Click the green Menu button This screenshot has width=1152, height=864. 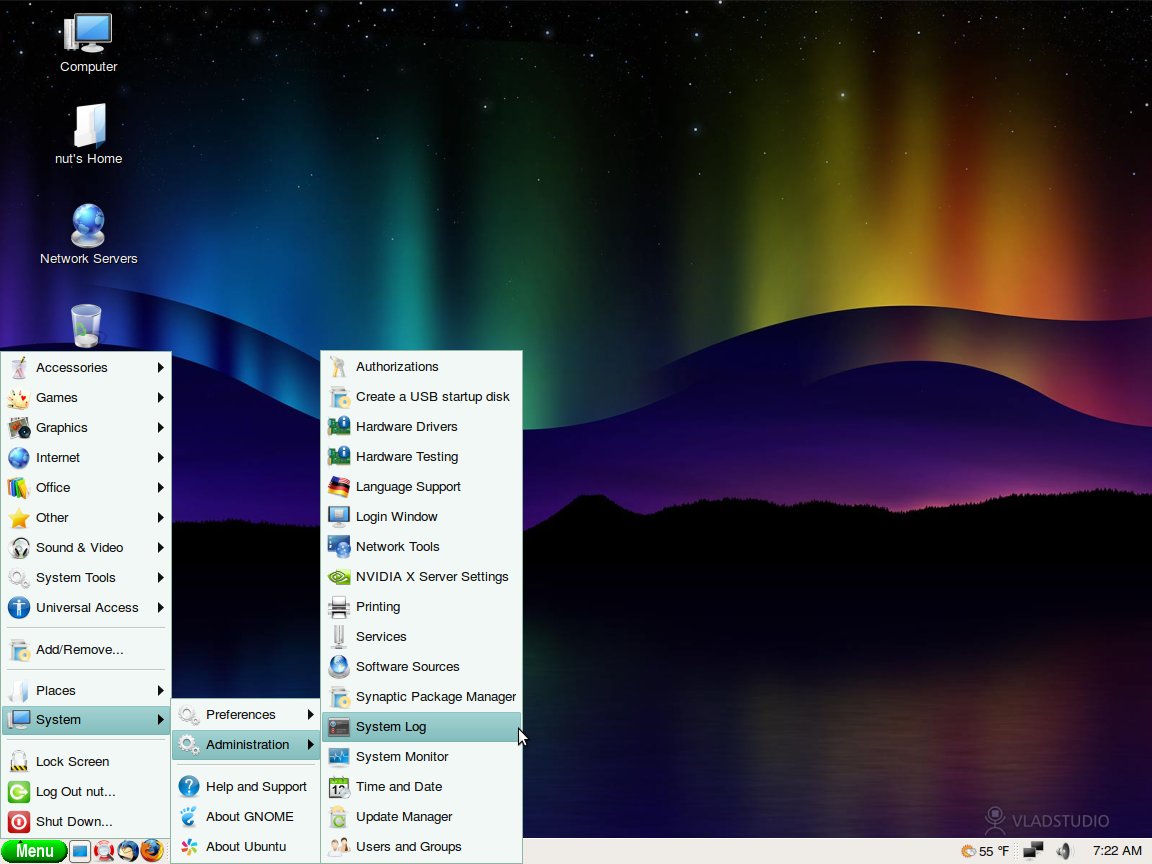click(35, 851)
